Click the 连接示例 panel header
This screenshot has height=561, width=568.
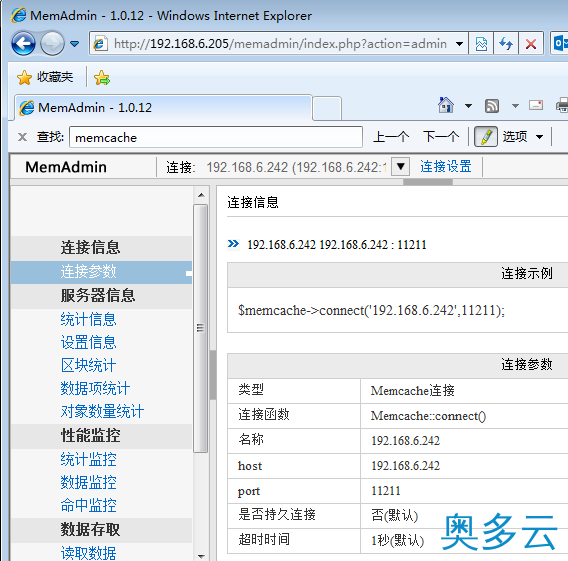click(x=526, y=273)
